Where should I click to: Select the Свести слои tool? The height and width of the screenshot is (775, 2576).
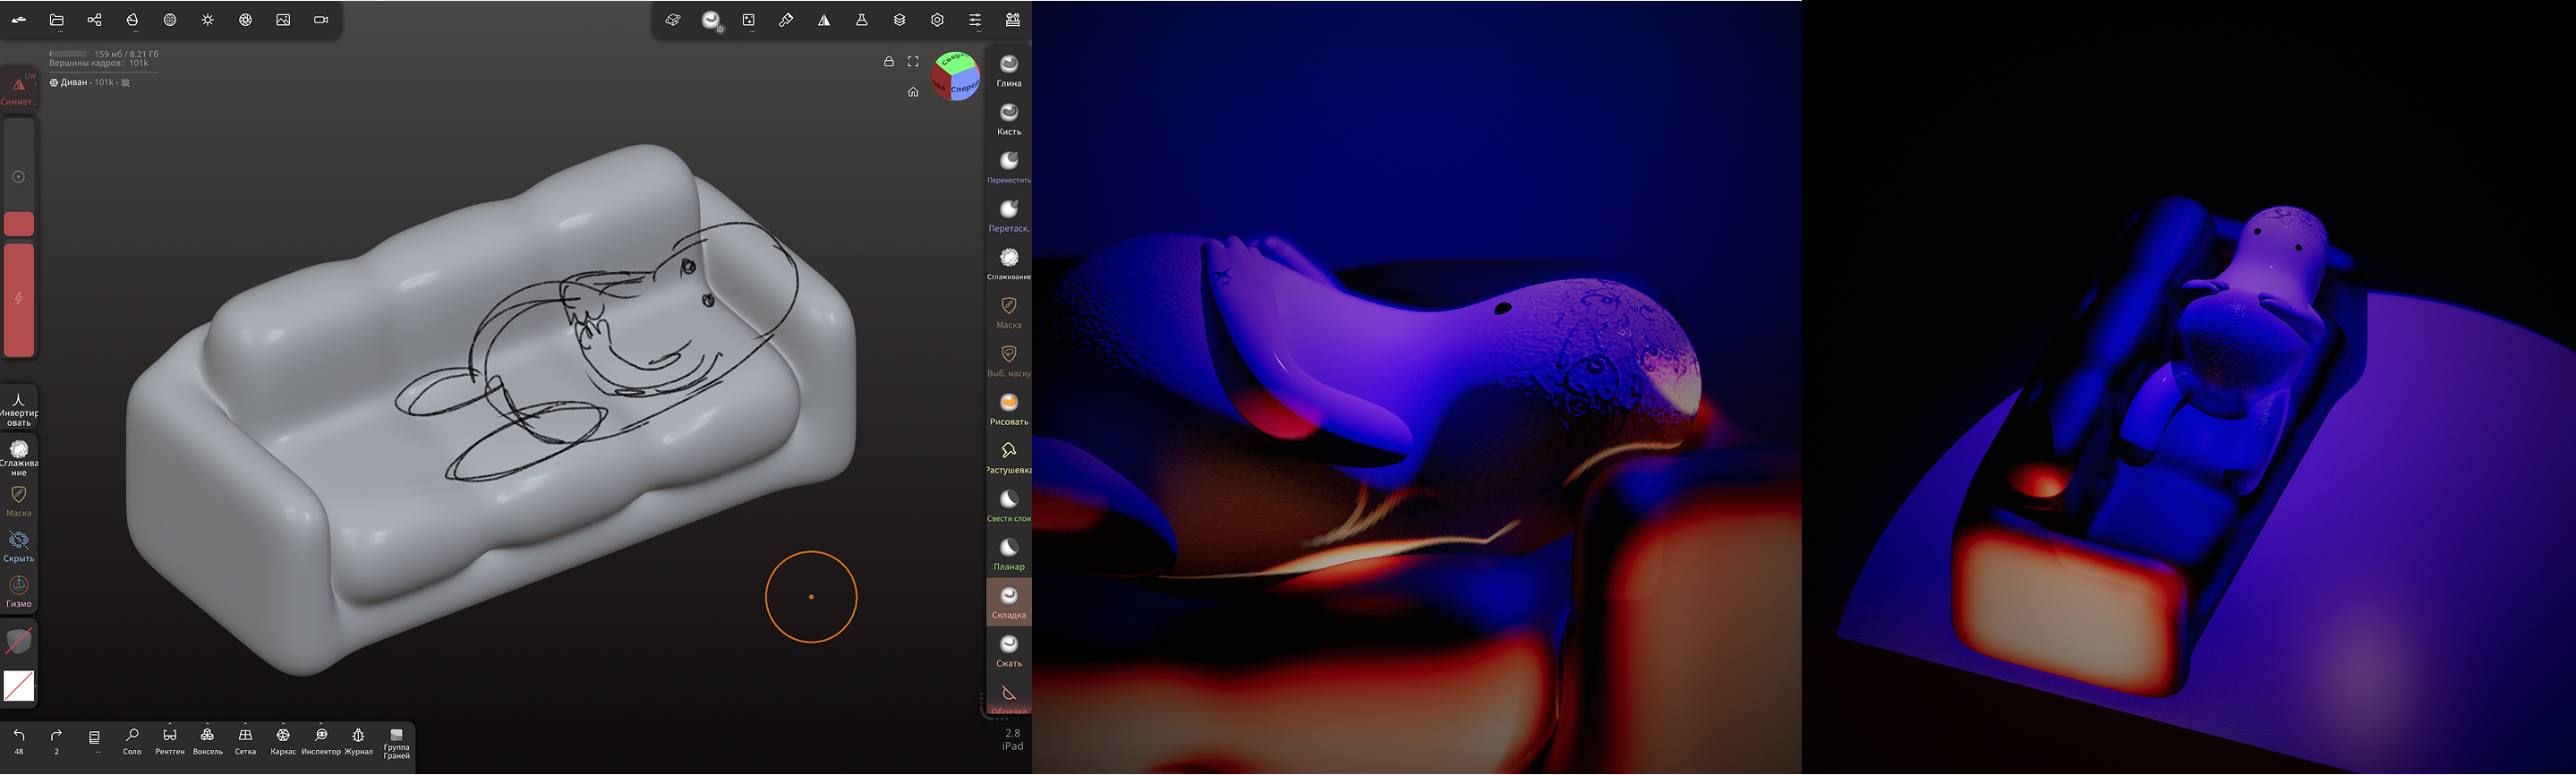[1009, 506]
